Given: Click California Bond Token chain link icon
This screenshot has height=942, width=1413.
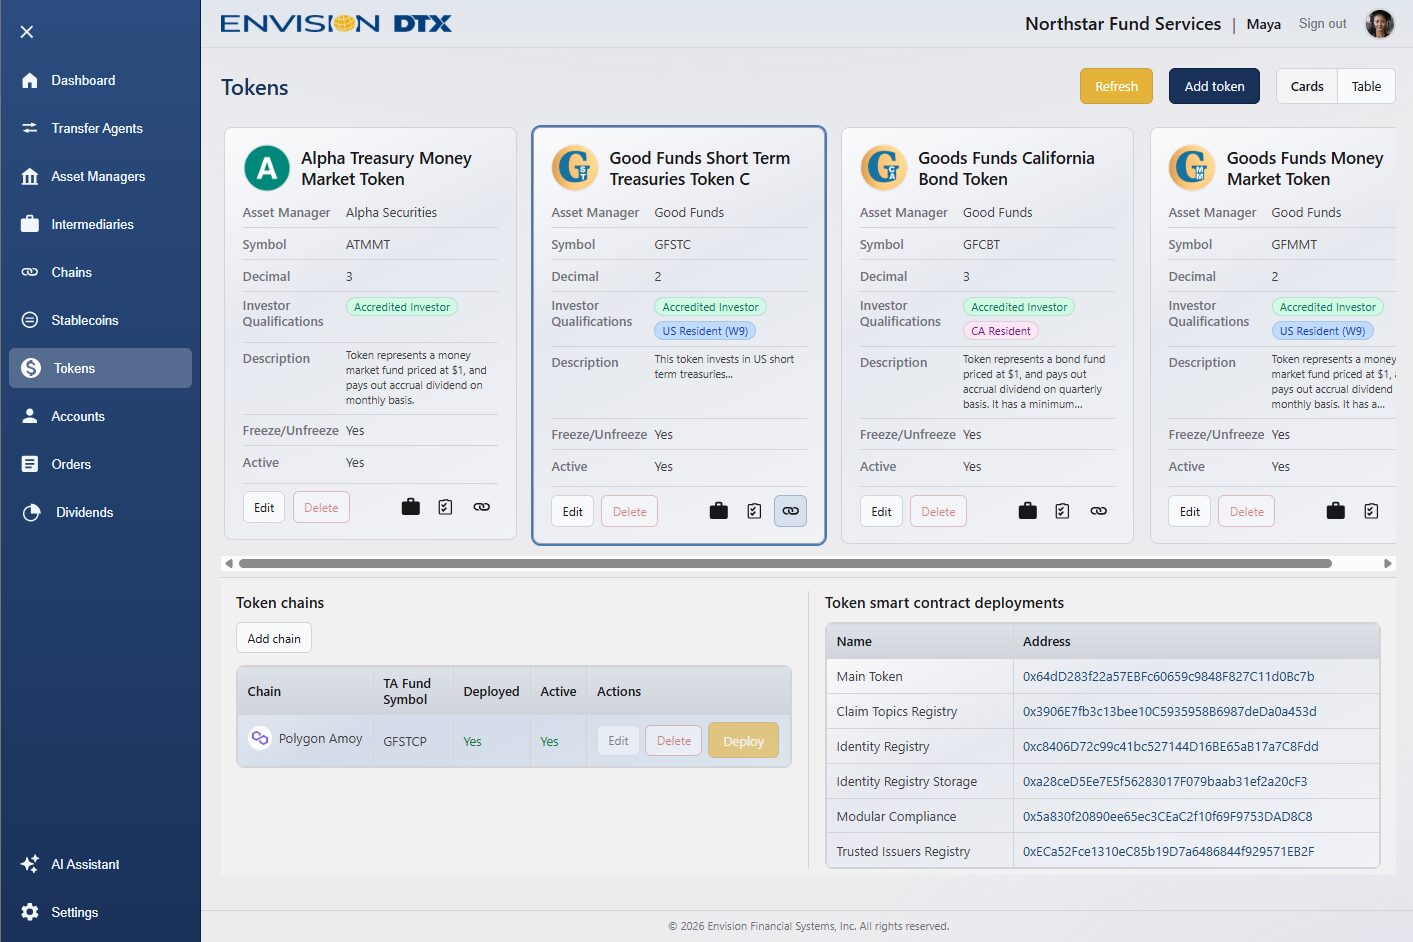Looking at the screenshot, I should (1099, 511).
